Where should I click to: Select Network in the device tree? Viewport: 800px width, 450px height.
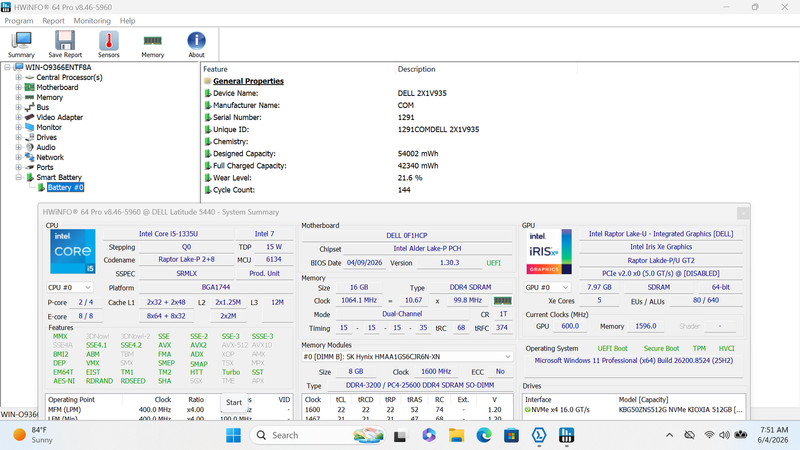click(x=50, y=157)
